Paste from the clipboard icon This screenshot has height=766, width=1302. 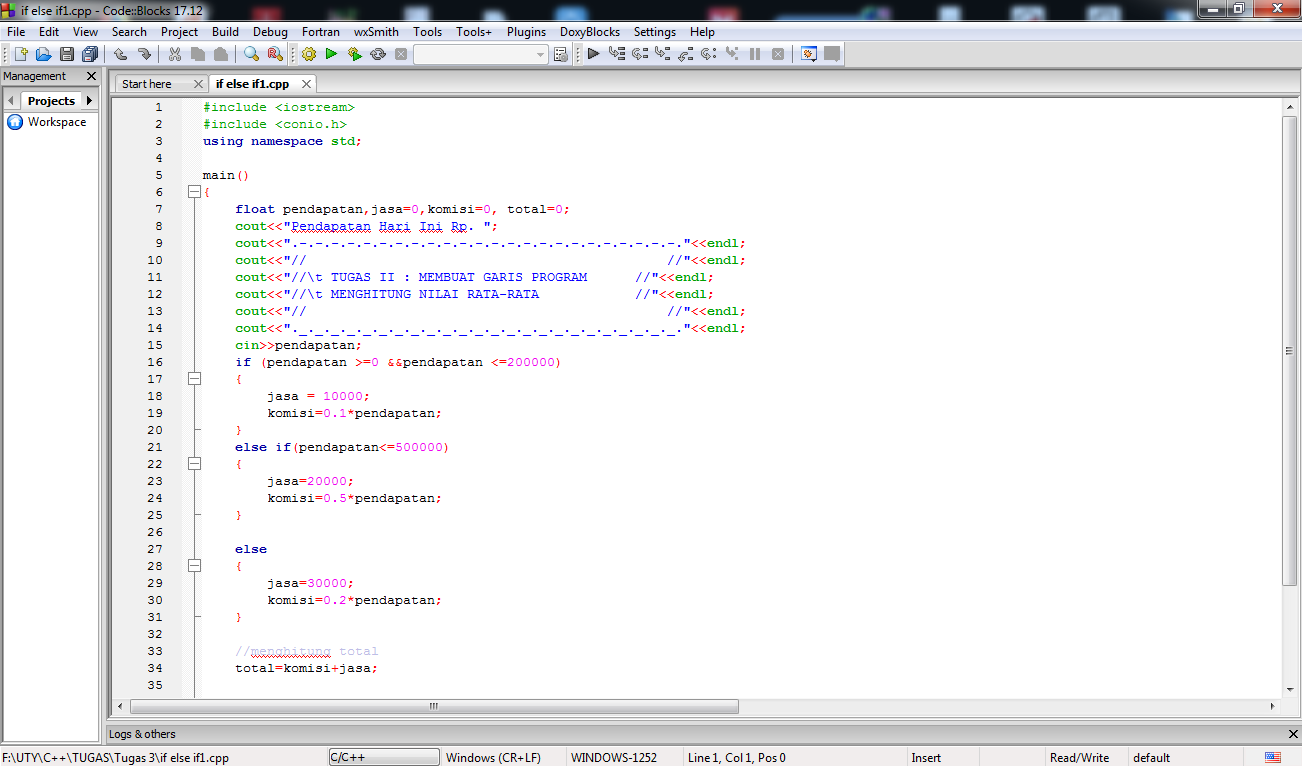pyautogui.click(x=220, y=54)
